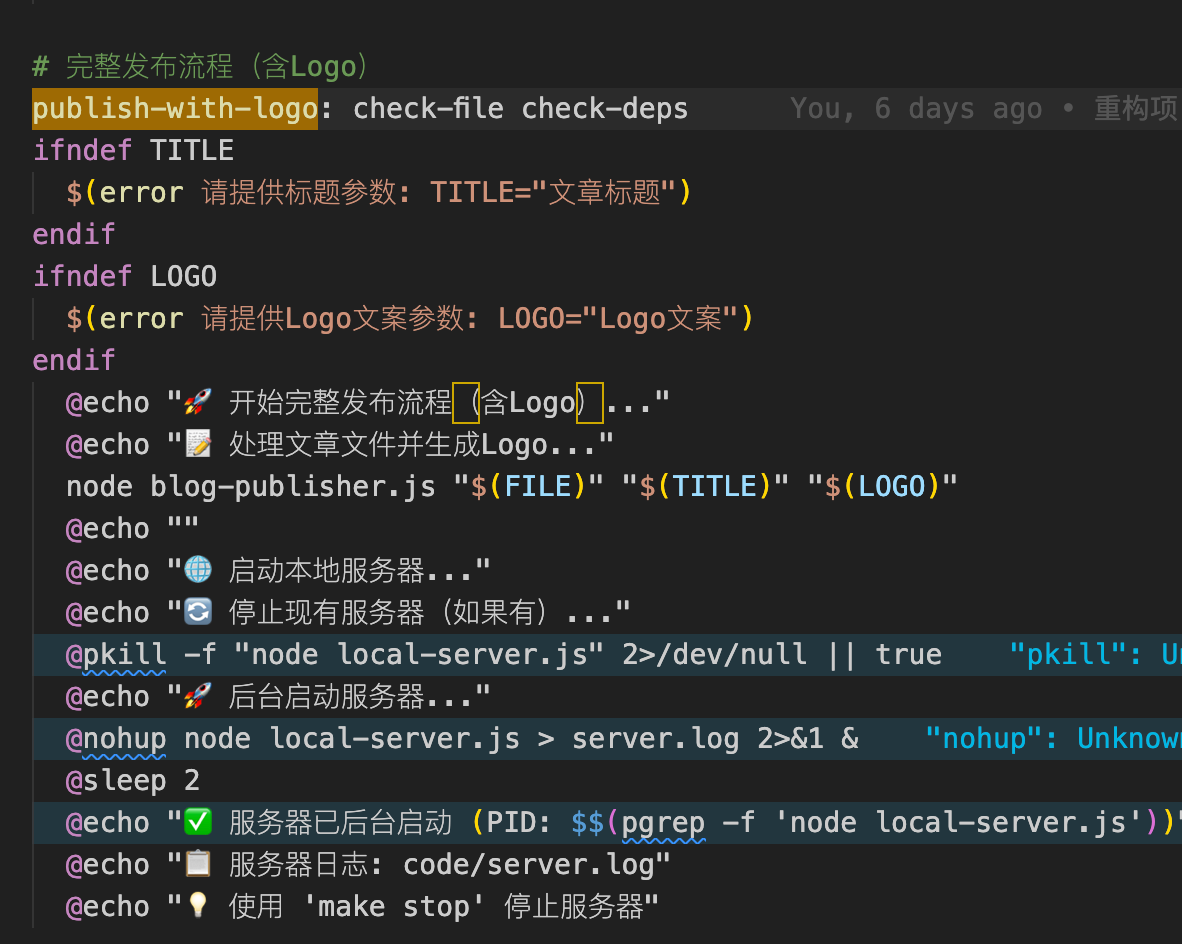Click the inline diagnostic hint "nohup": Unknown
The height and width of the screenshot is (944, 1182).
[x=1053, y=739]
